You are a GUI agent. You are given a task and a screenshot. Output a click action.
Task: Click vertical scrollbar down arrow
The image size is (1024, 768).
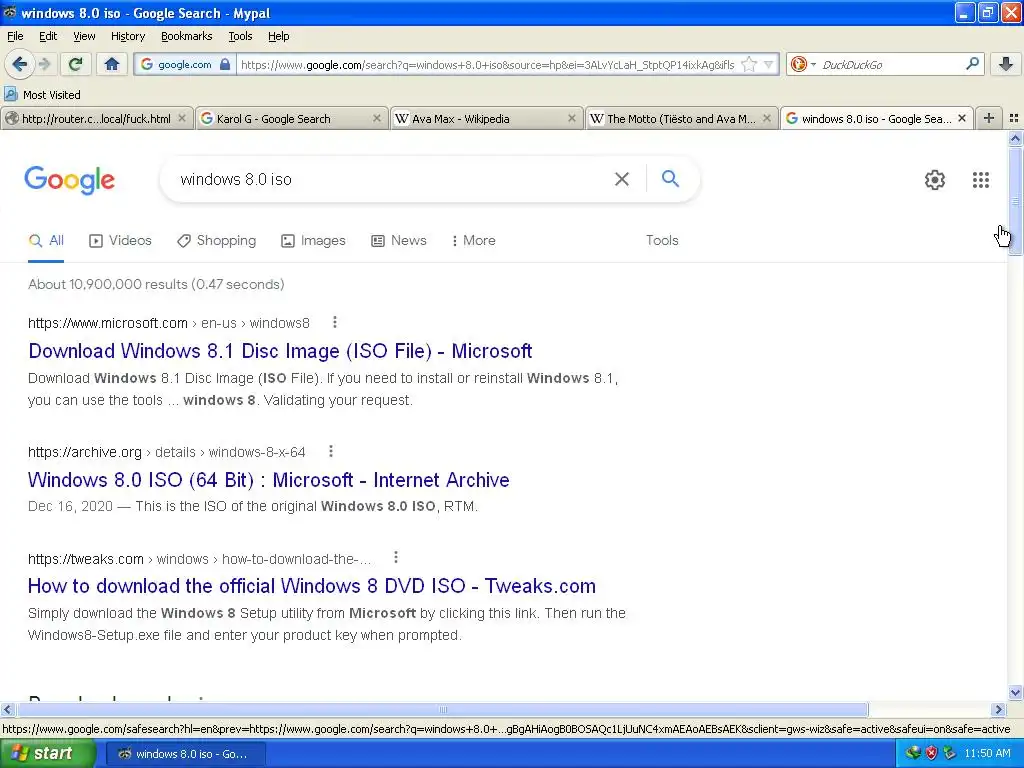point(1015,693)
